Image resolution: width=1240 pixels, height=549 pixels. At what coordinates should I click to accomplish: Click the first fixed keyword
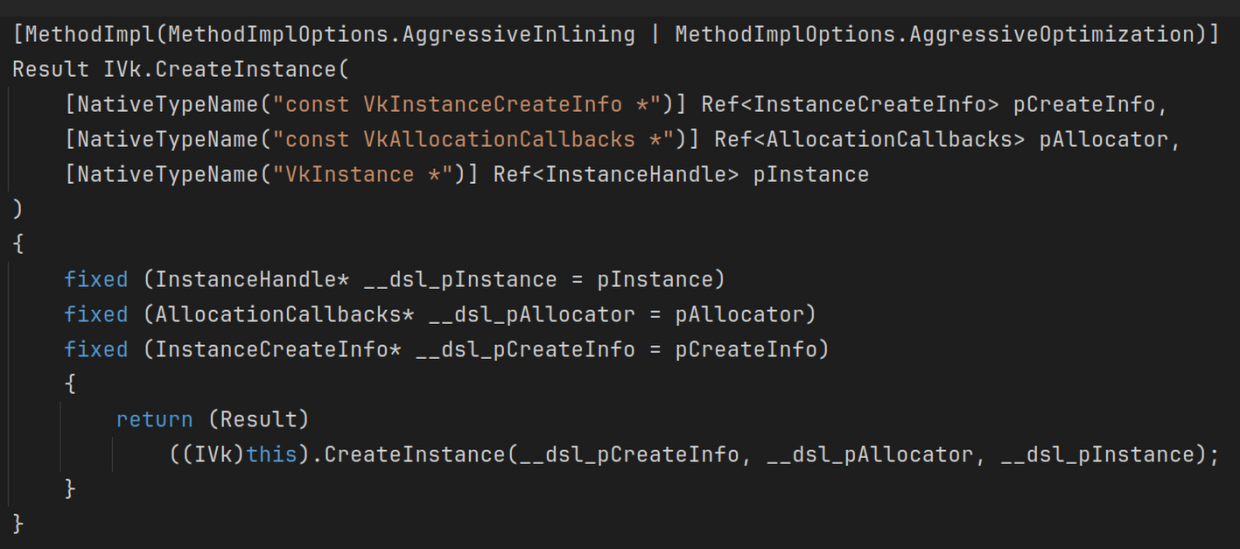[96, 279]
